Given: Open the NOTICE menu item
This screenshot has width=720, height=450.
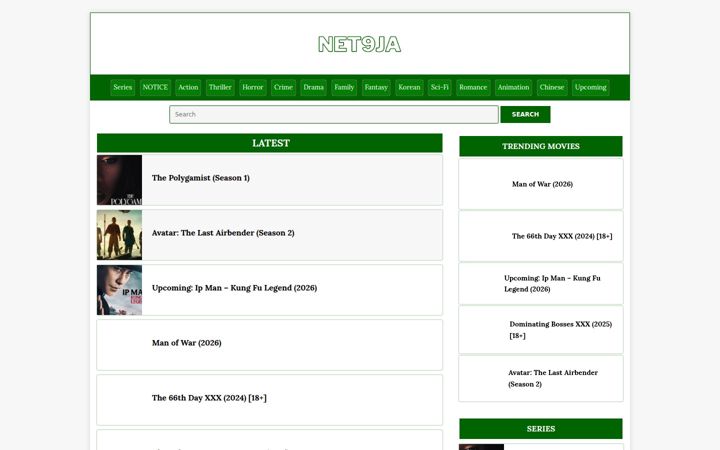Looking at the screenshot, I should tap(155, 87).
